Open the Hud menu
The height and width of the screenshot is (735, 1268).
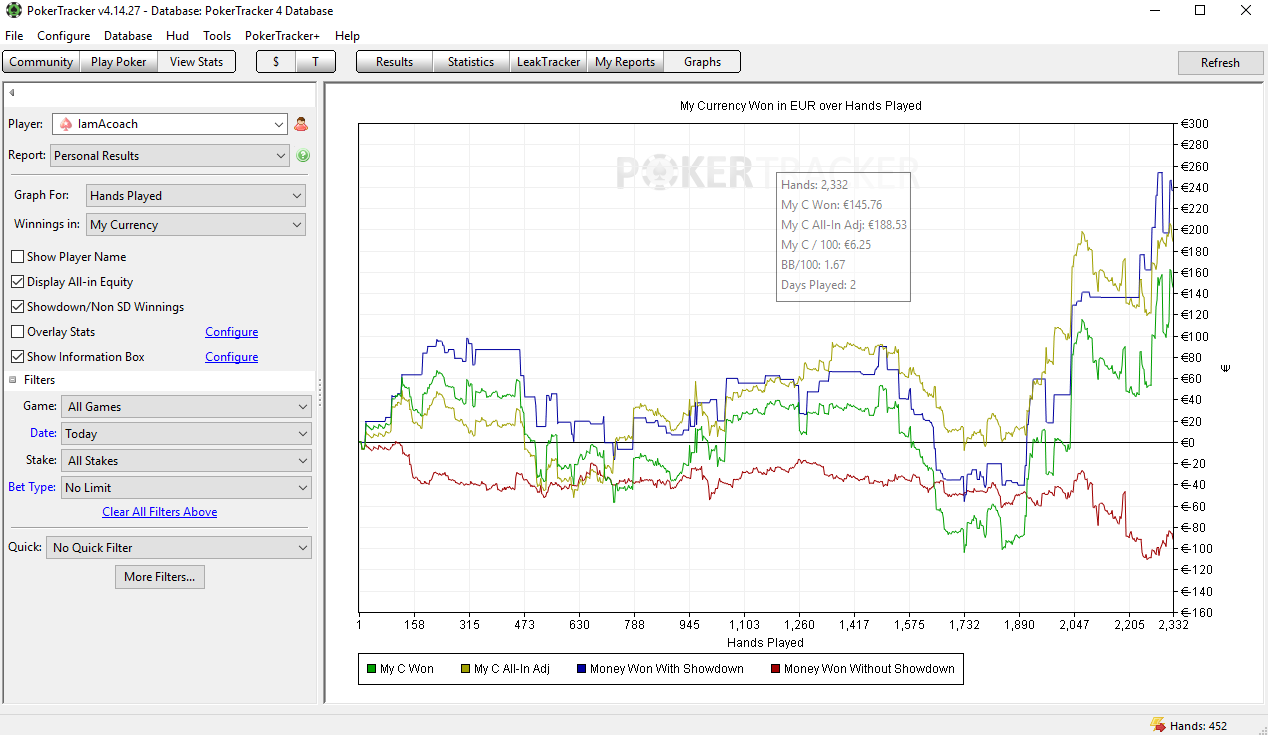pos(178,36)
